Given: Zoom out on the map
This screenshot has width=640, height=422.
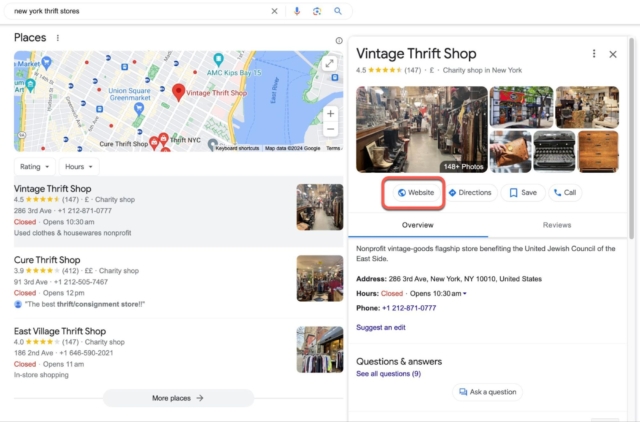Looking at the screenshot, I should tap(330, 130).
